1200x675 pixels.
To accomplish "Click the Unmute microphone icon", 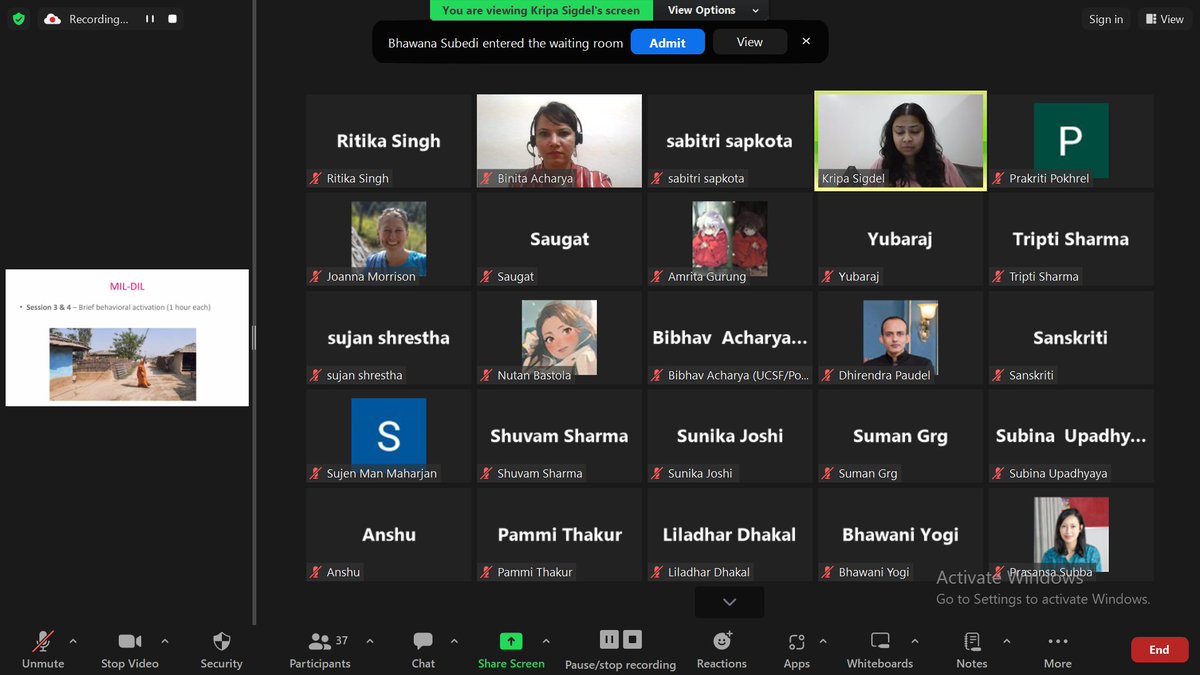I will (x=43, y=641).
